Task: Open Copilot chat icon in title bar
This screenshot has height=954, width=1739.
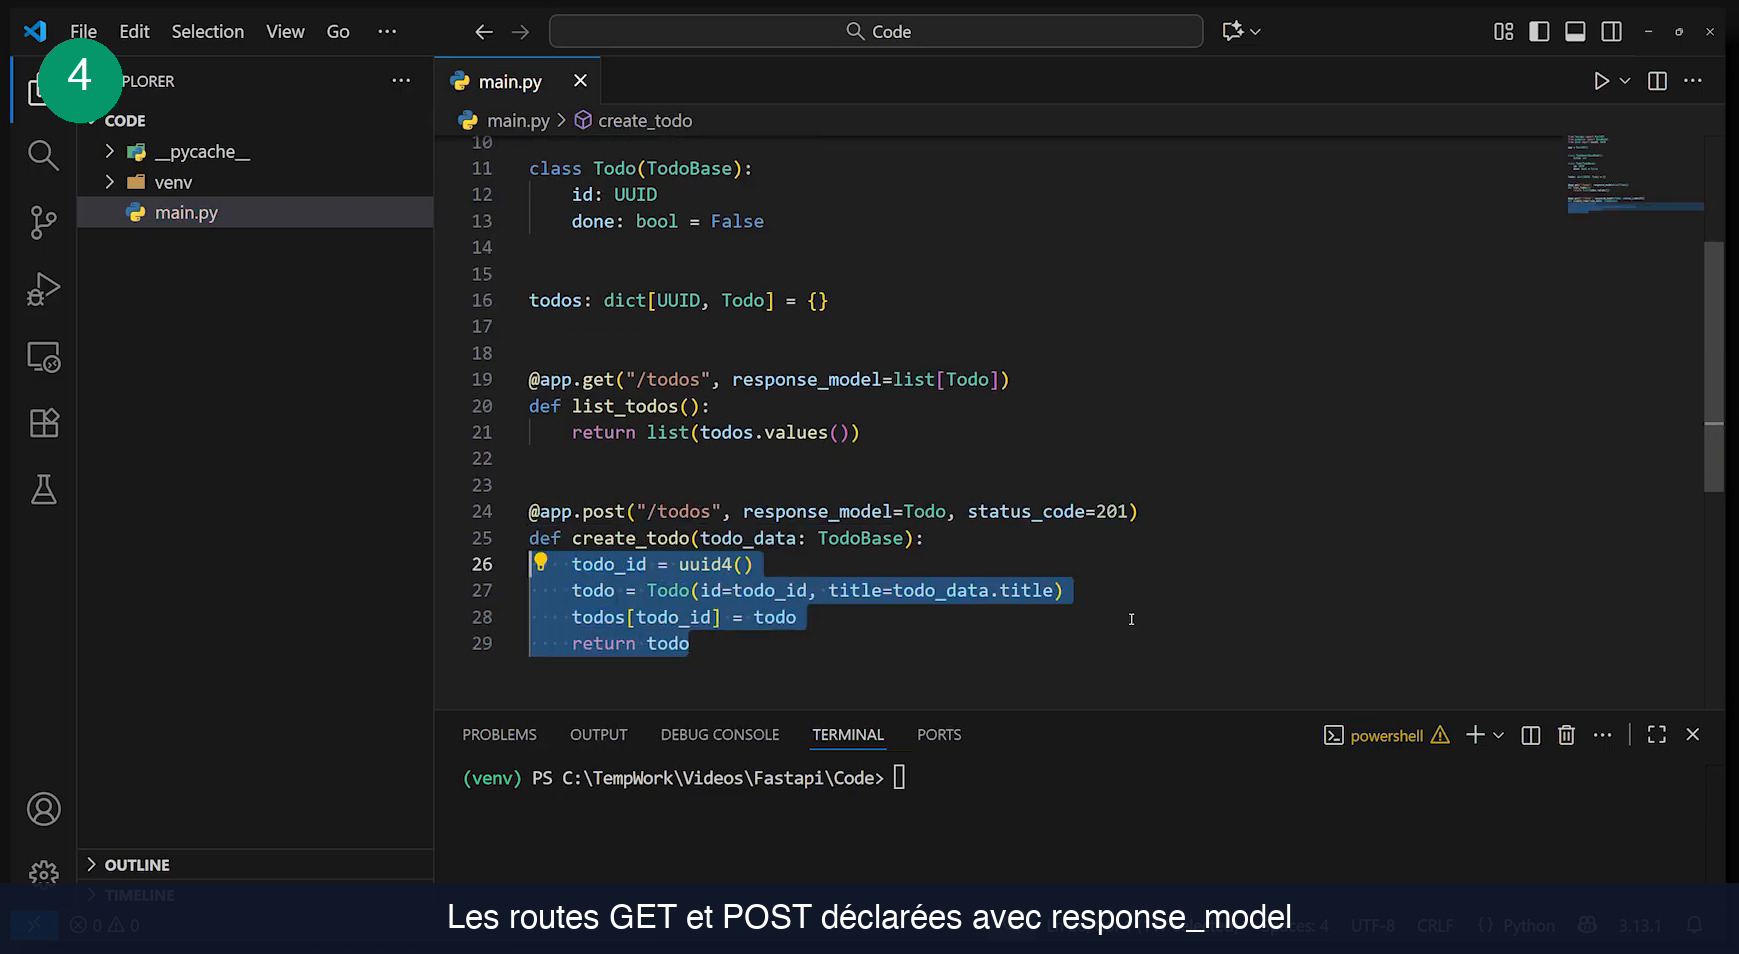Action: point(1232,31)
